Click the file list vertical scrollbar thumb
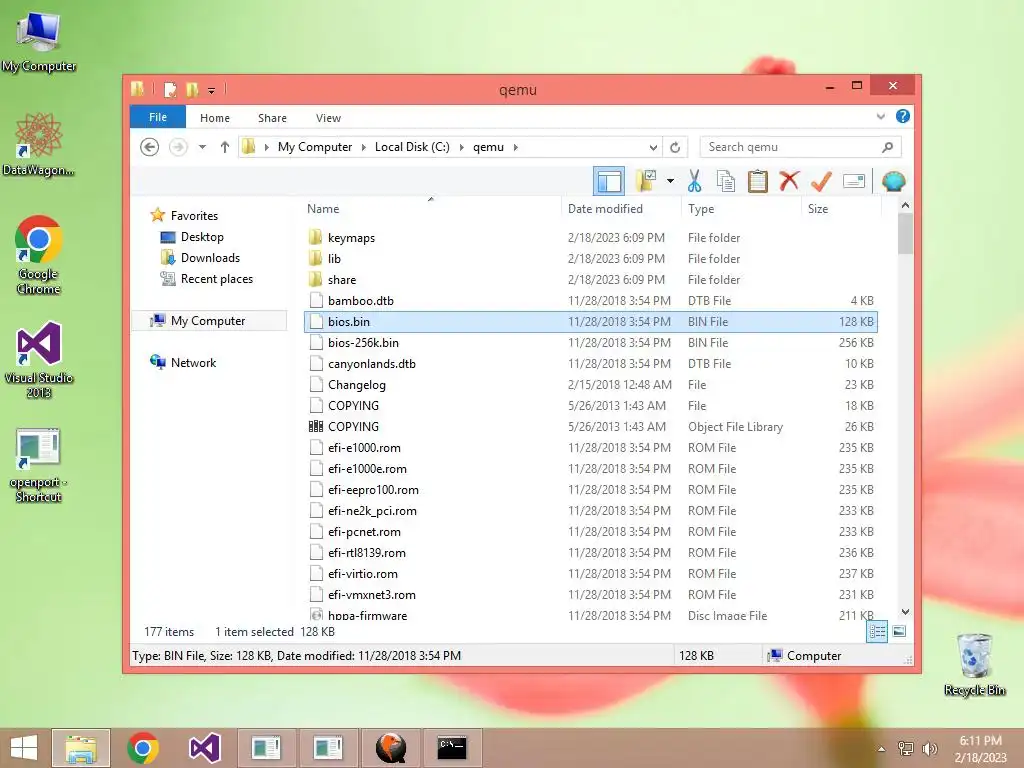The image size is (1024, 768). click(905, 233)
